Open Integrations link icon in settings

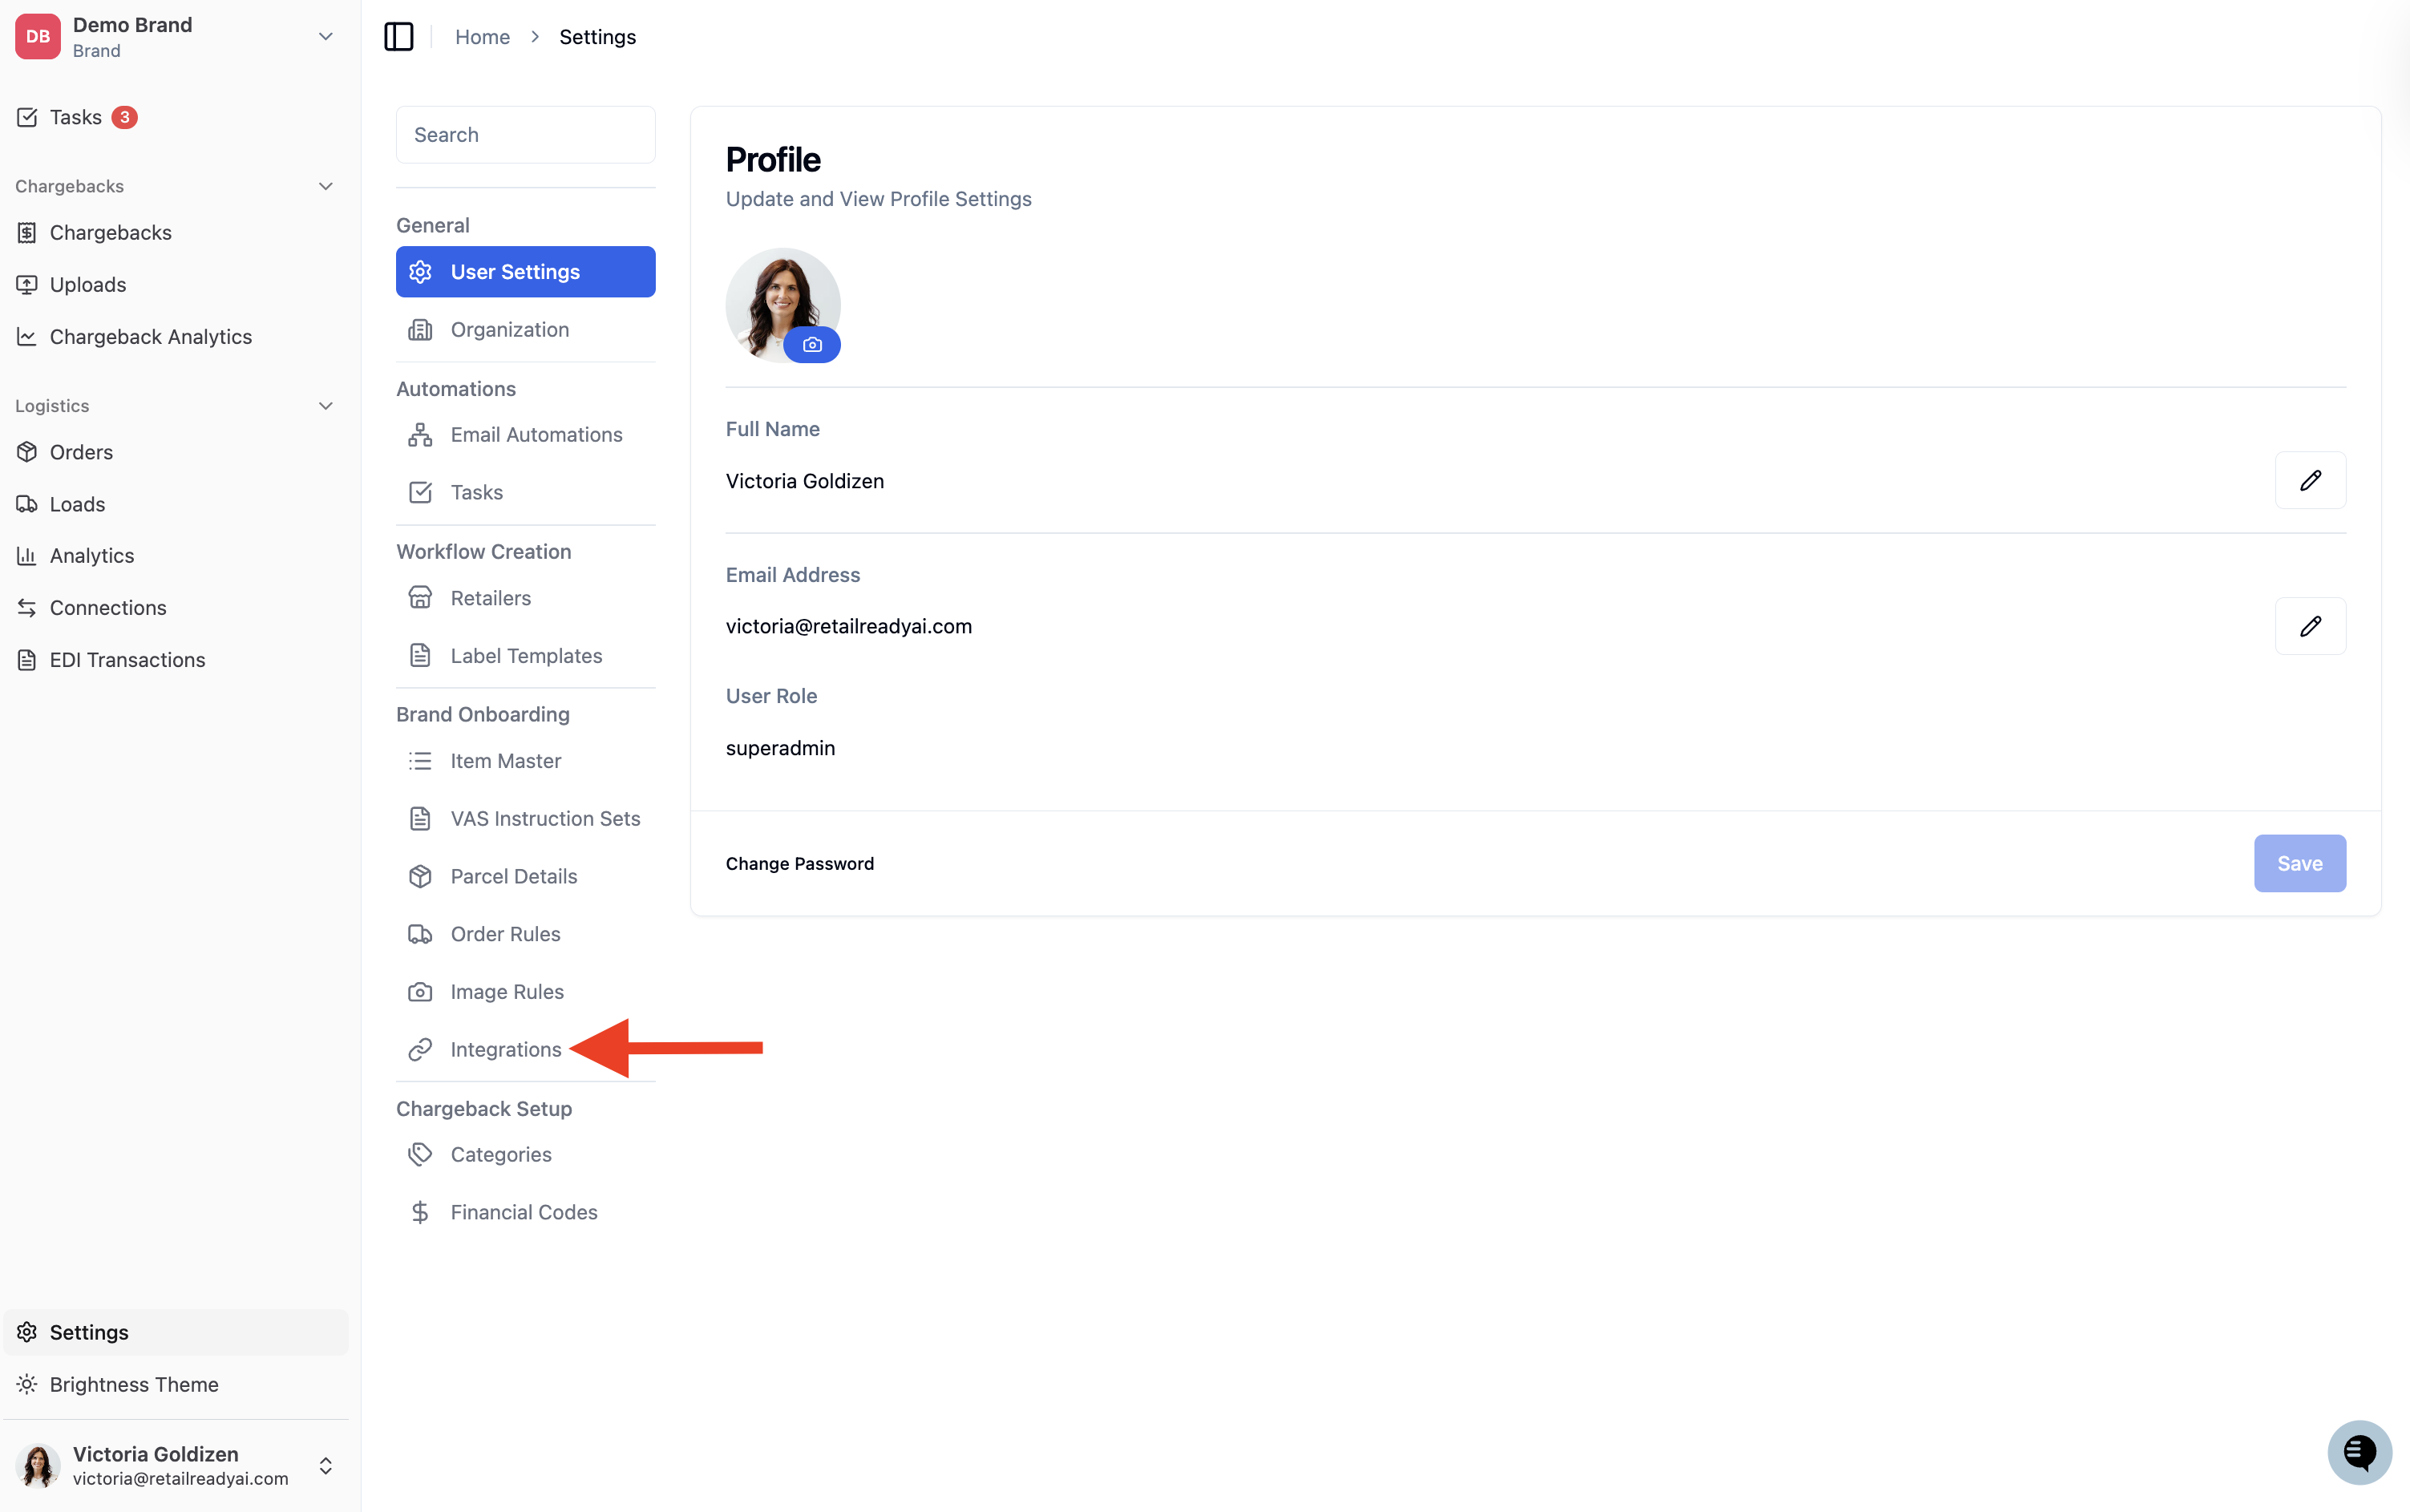[x=420, y=1049]
